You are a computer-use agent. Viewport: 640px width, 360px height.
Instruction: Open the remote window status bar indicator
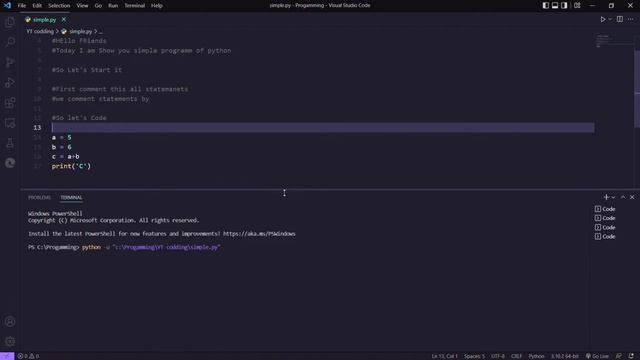(7, 356)
